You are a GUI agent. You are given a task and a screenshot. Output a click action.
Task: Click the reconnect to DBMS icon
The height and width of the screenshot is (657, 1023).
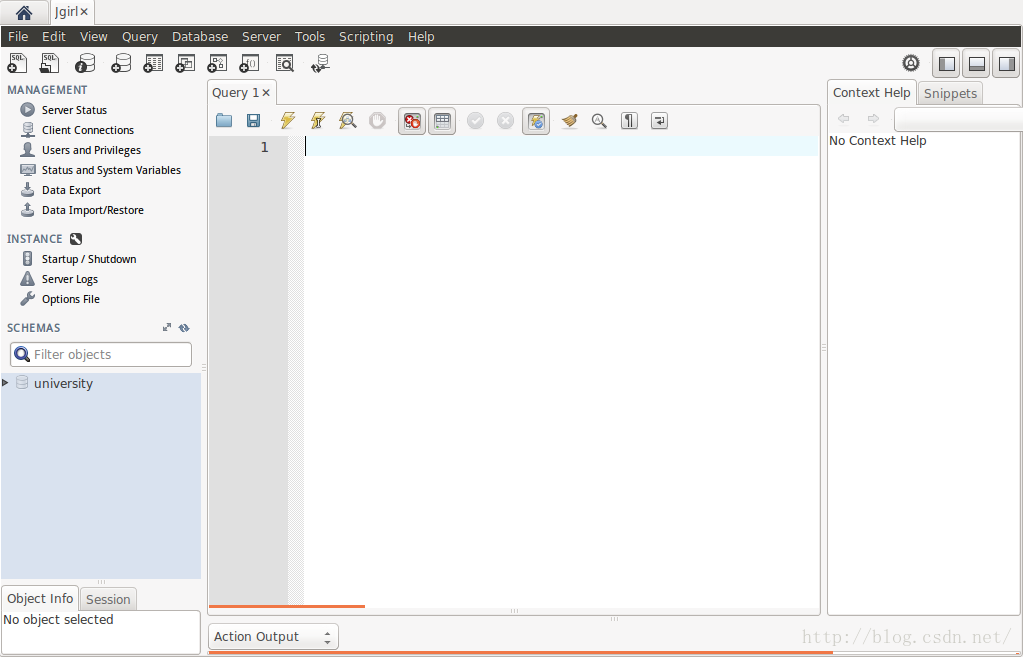tap(320, 64)
